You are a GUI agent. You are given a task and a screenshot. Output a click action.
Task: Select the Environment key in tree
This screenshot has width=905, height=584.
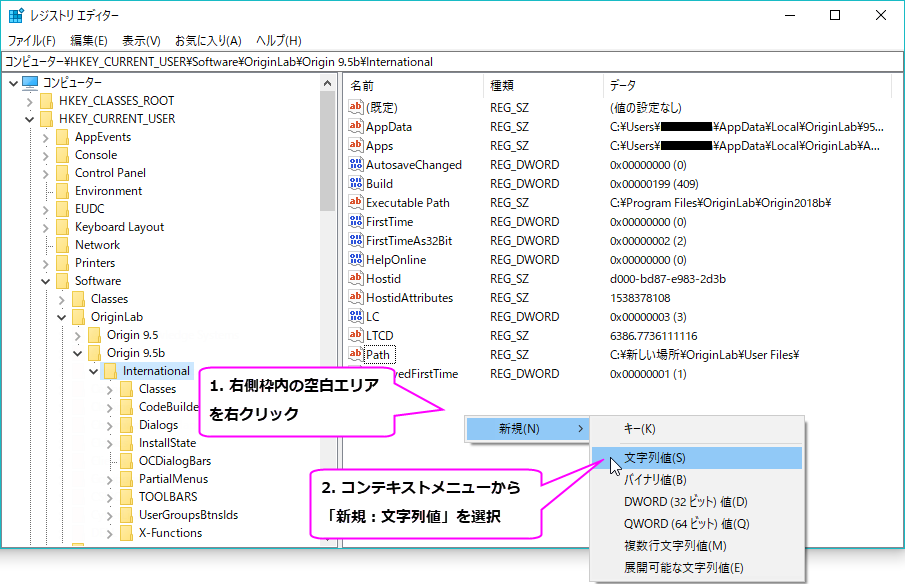pos(108,191)
